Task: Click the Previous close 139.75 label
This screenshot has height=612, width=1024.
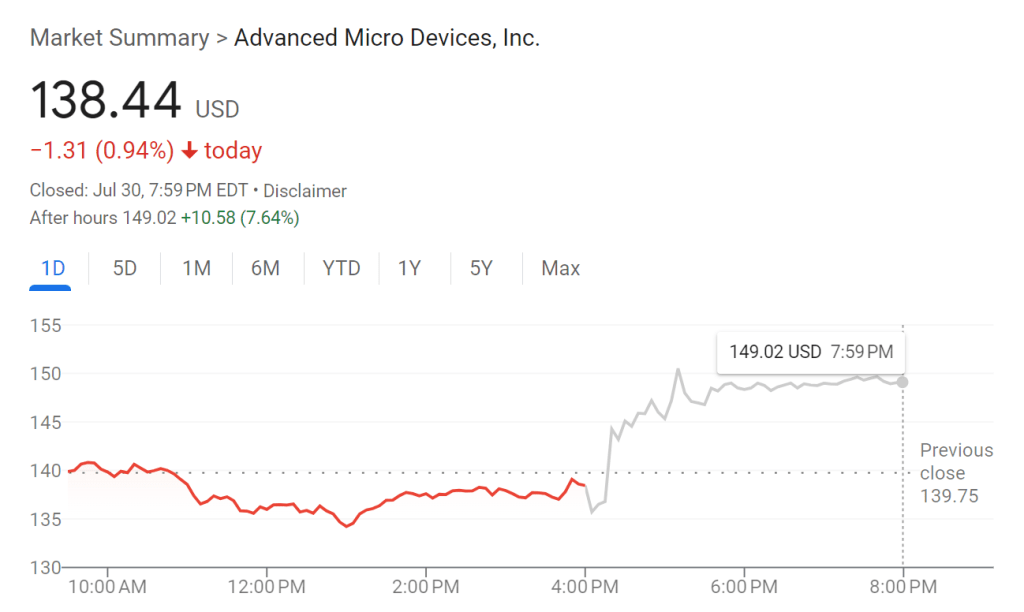Action: [956, 473]
